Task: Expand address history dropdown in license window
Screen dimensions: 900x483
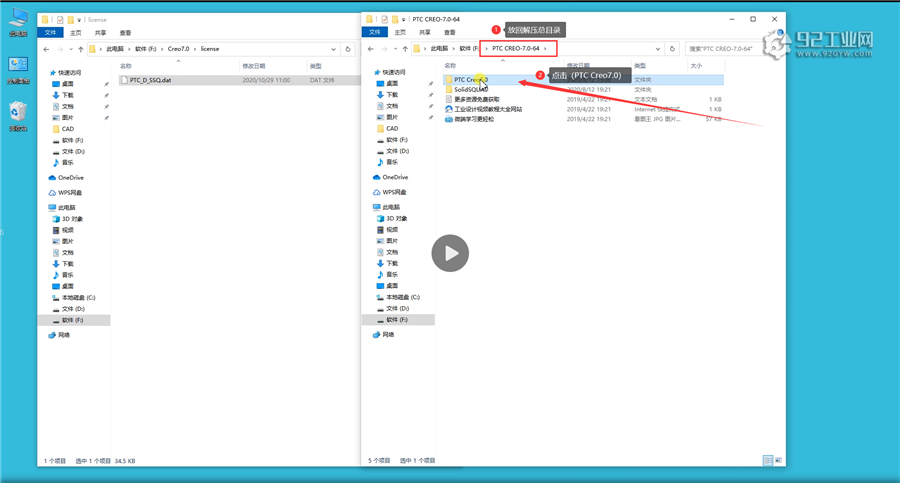Action: coord(333,49)
